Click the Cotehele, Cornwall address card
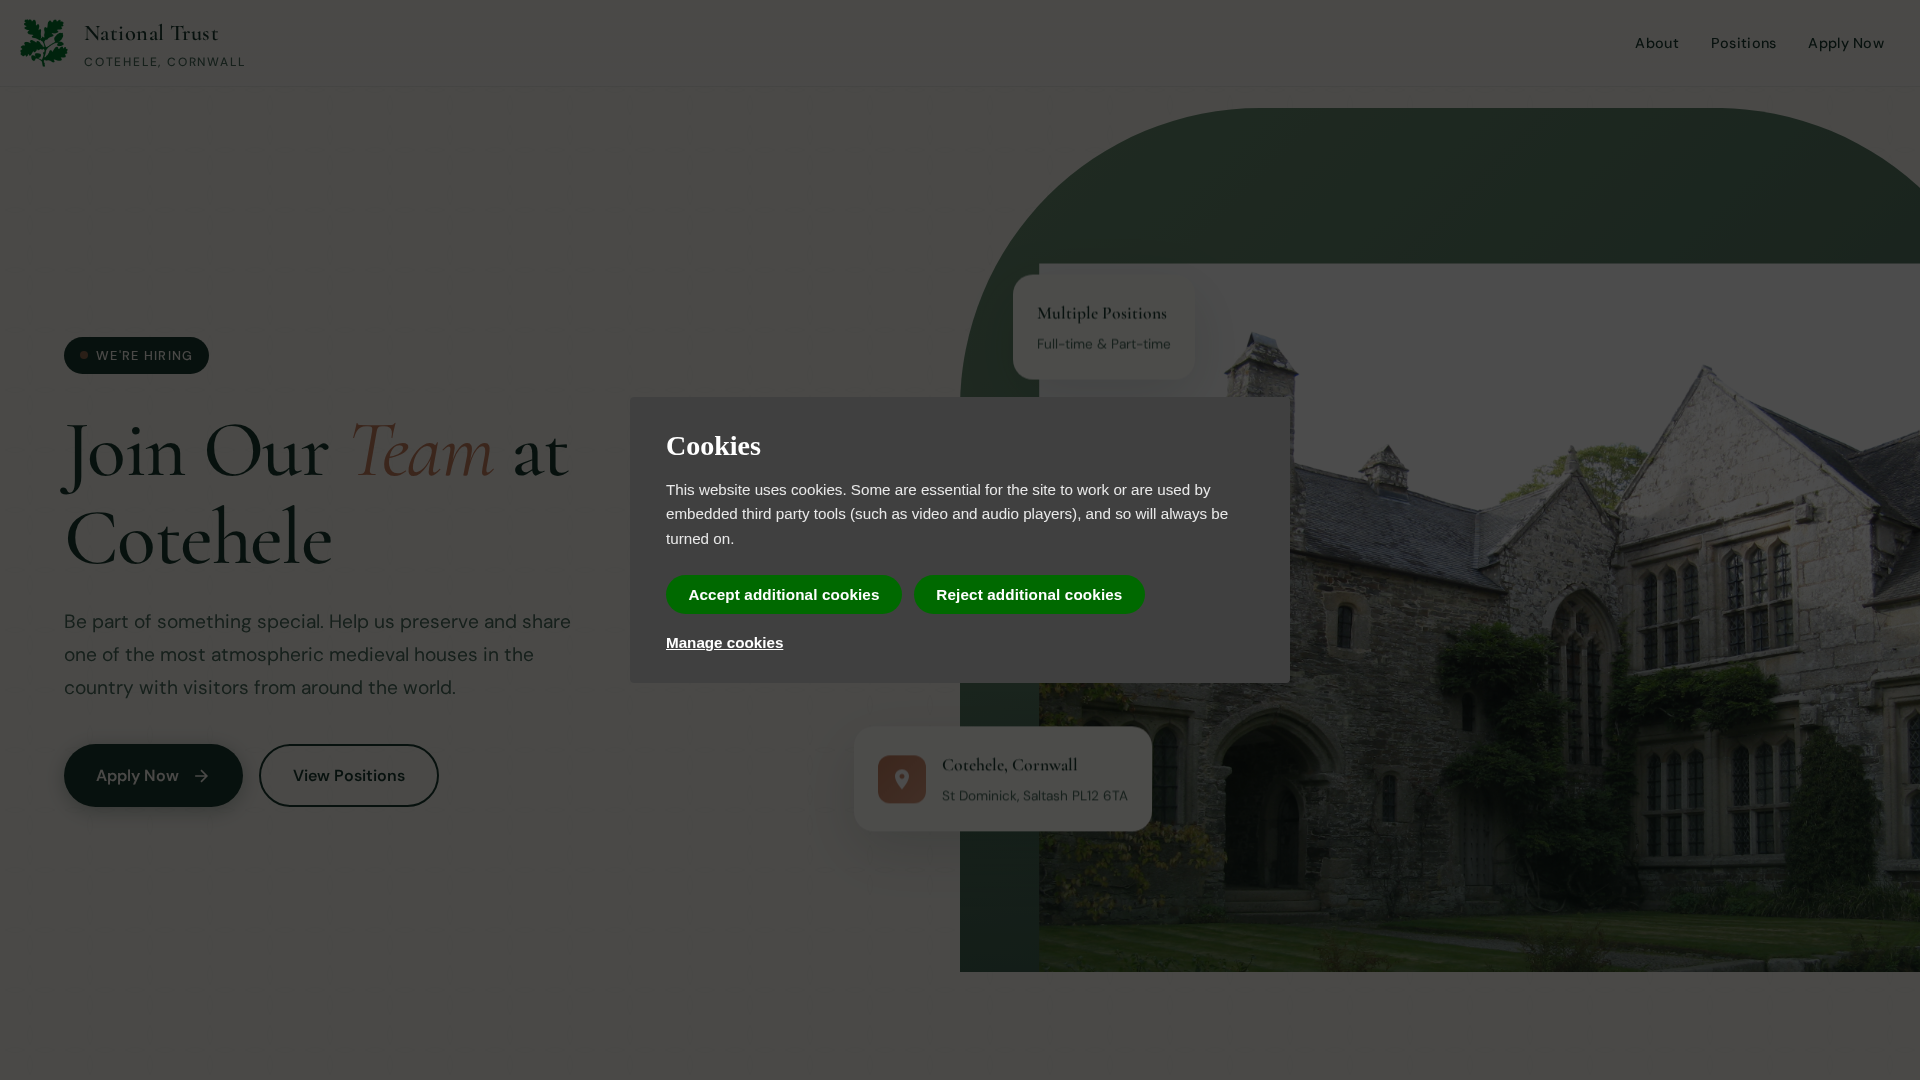The image size is (1920, 1080). click(1003, 779)
